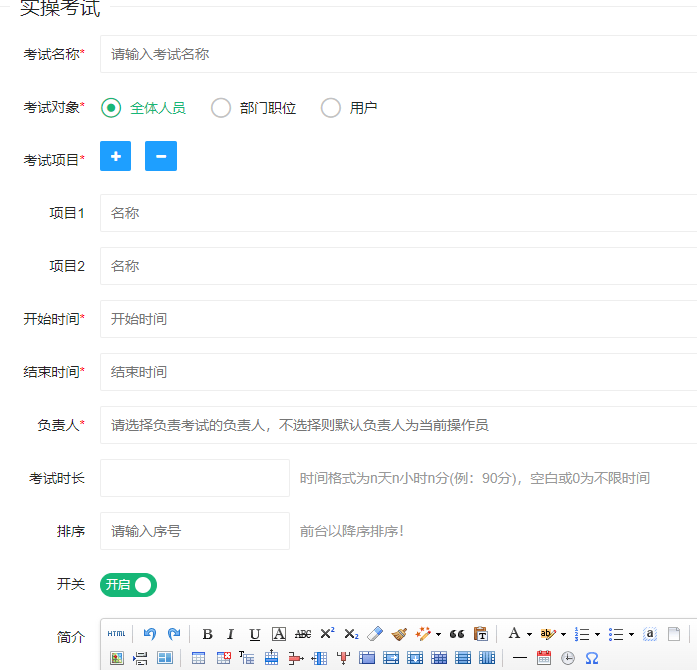Apply strikethrough ABC formatting

tap(303, 634)
